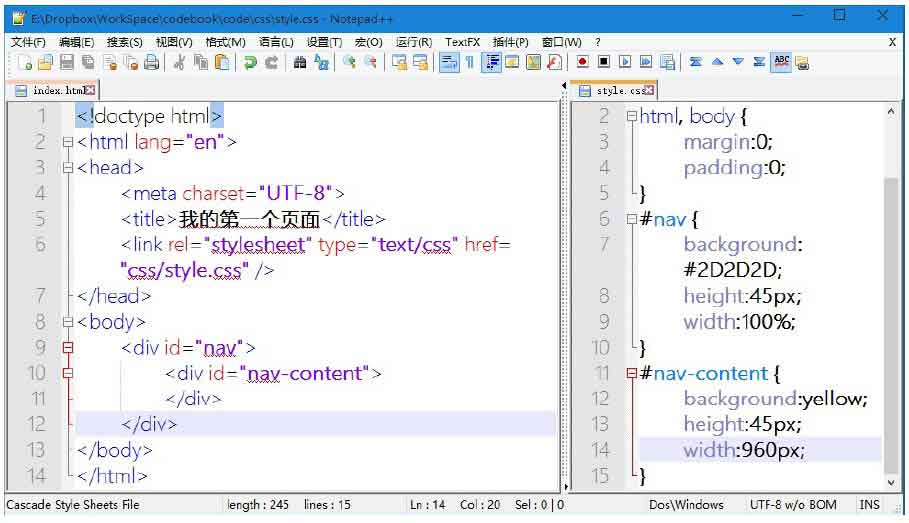Open the ? help menu
The height and width of the screenshot is (523, 909).
[x=598, y=42]
